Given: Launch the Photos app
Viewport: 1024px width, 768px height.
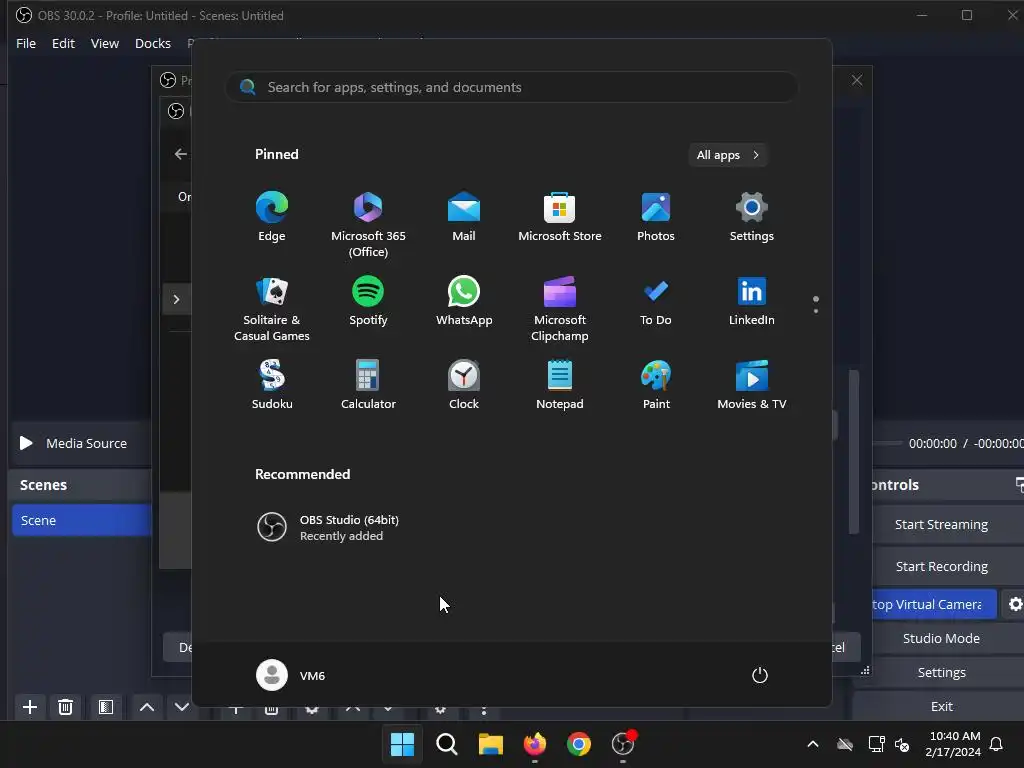Looking at the screenshot, I should 656,217.
